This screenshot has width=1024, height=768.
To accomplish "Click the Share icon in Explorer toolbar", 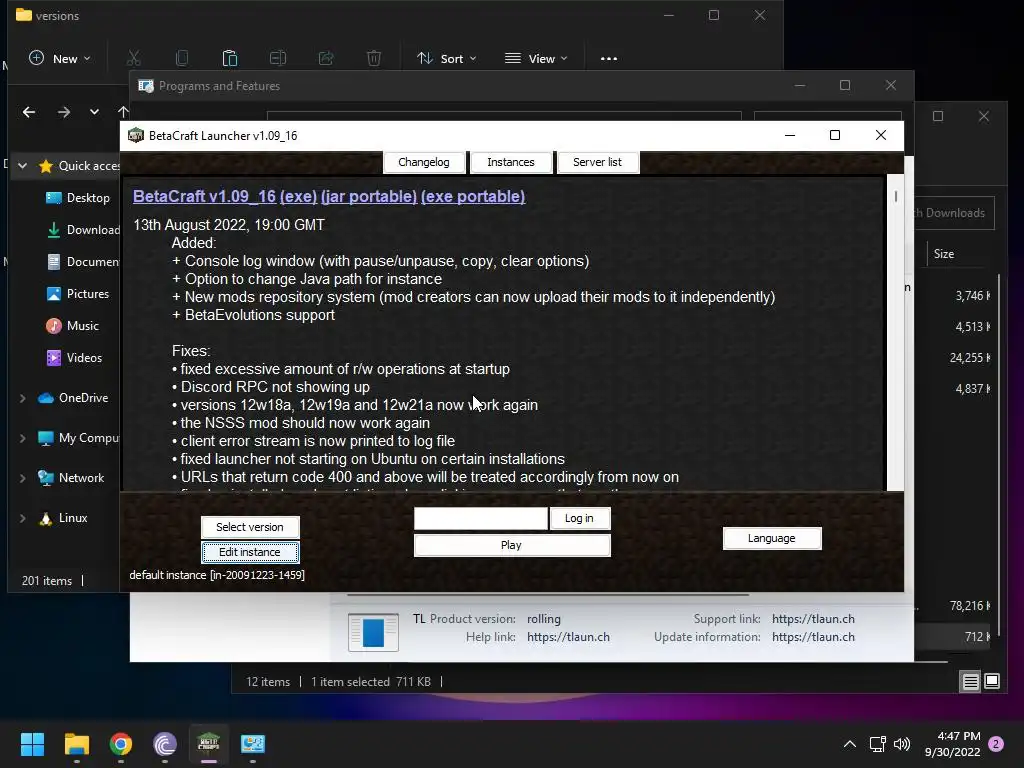I will [x=326, y=58].
